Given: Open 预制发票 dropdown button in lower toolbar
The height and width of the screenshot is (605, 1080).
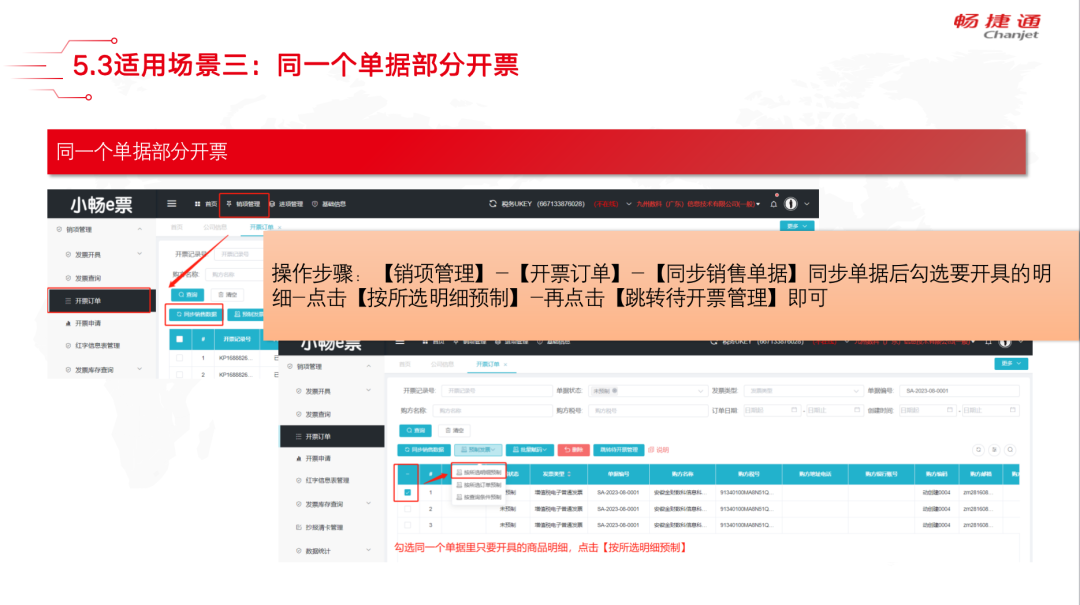Looking at the screenshot, I should pyautogui.click(x=478, y=450).
